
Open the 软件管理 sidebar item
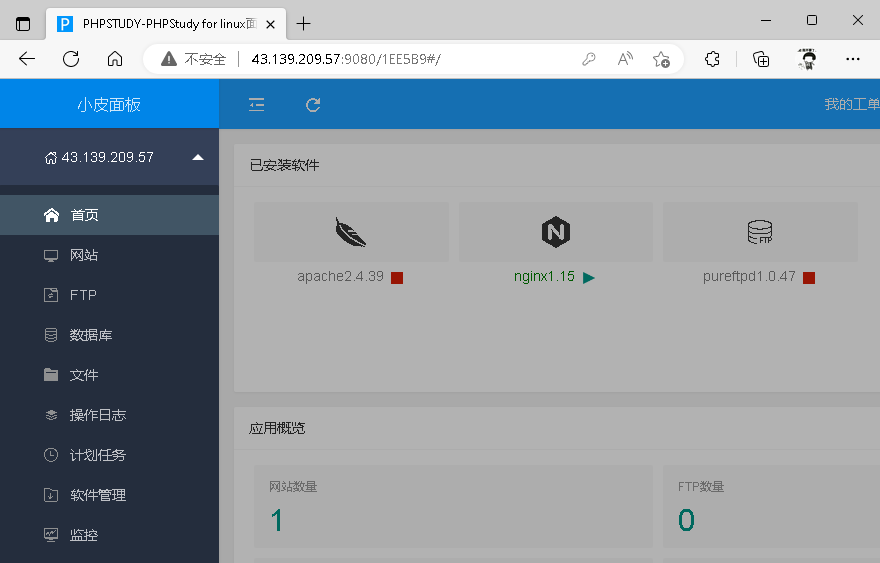(x=109, y=495)
